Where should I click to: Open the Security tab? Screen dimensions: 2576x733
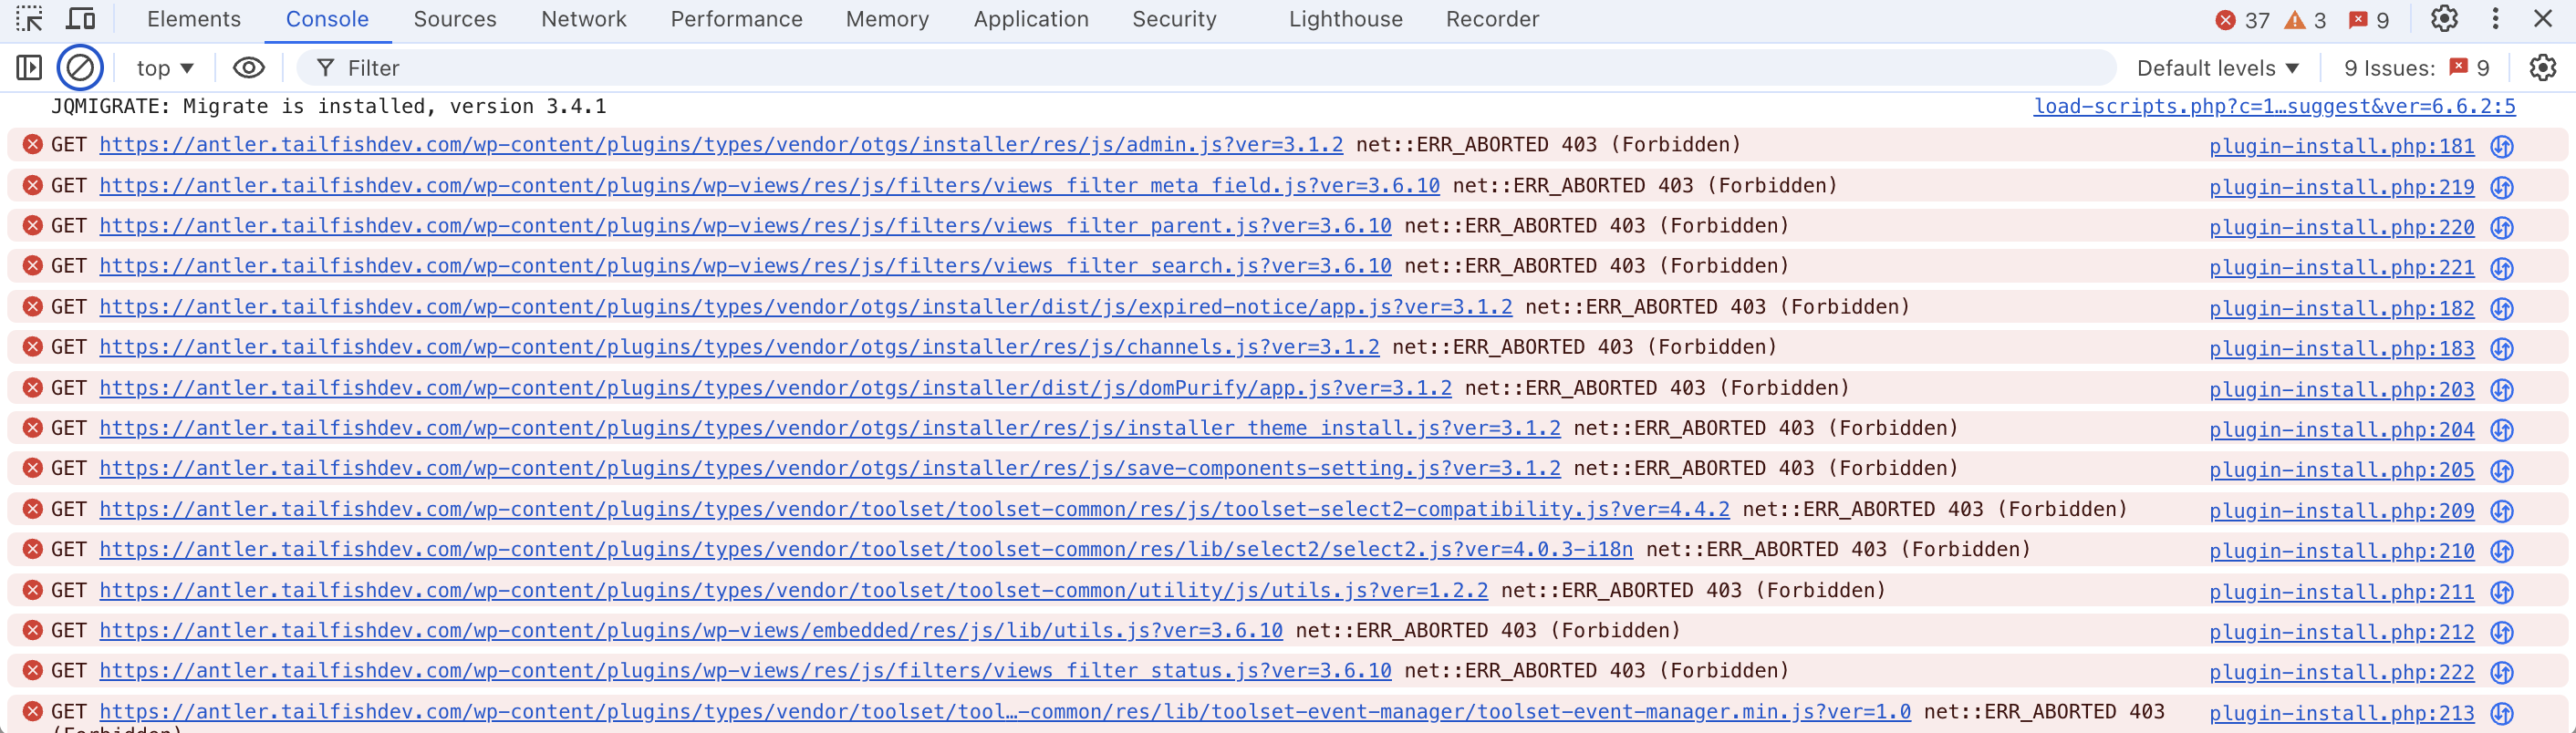point(1174,19)
